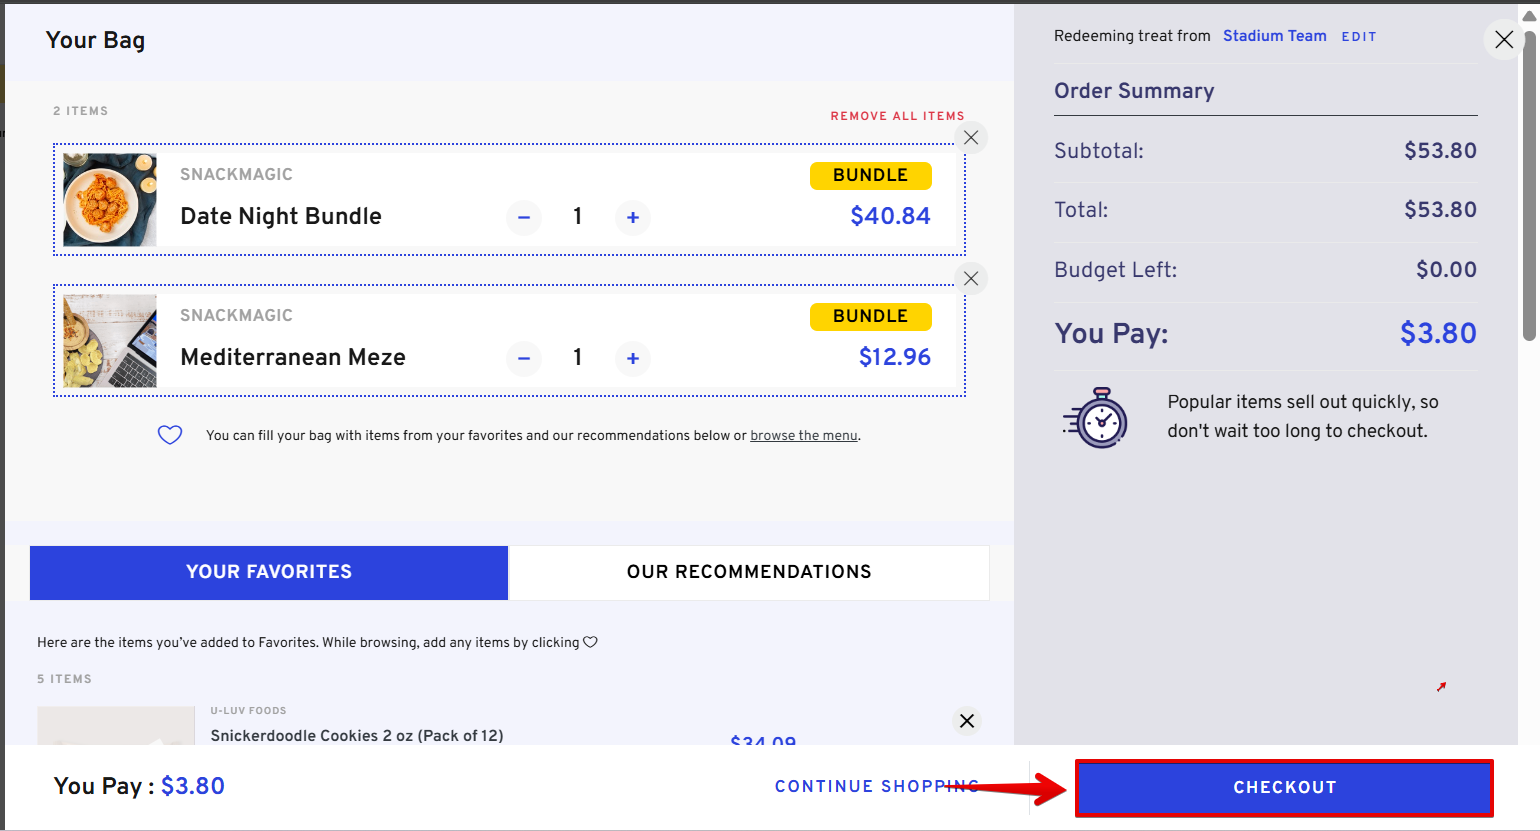Select the Your Favorites tab

[269, 572]
